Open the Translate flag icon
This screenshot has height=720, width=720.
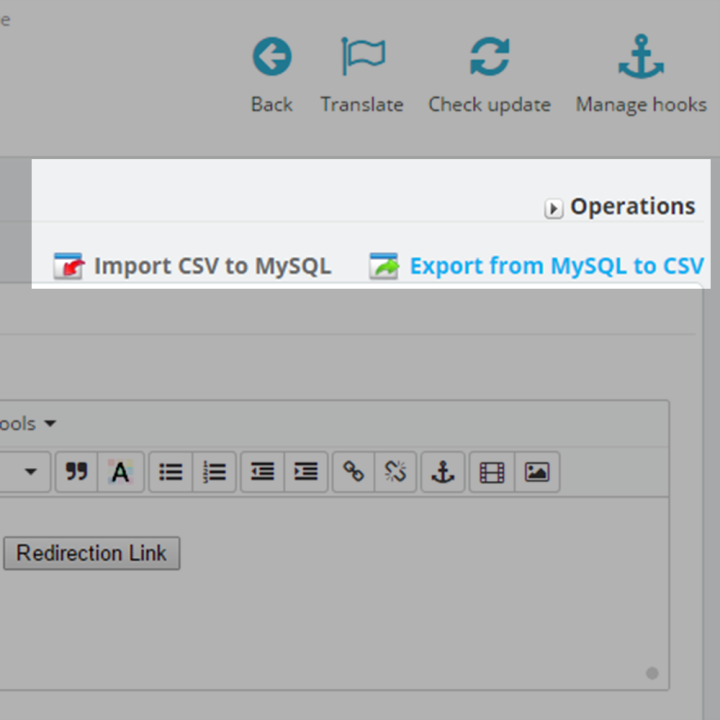(363, 56)
